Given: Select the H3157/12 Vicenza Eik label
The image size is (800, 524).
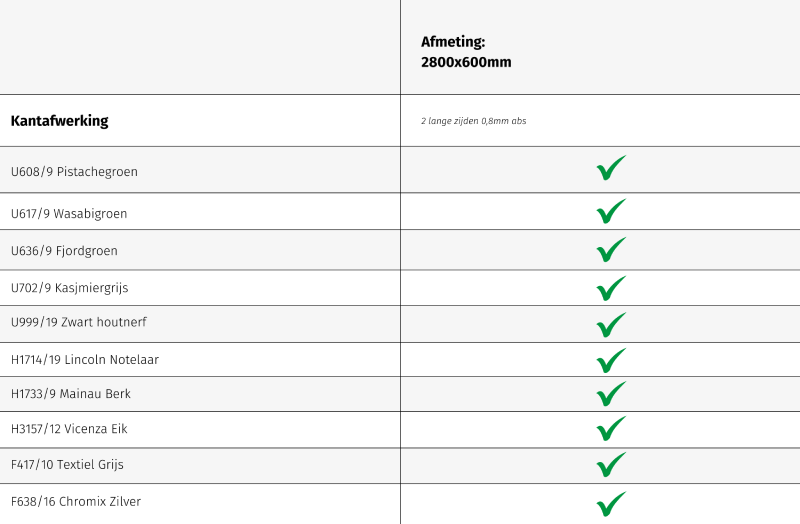Looking at the screenshot, I should point(69,429).
